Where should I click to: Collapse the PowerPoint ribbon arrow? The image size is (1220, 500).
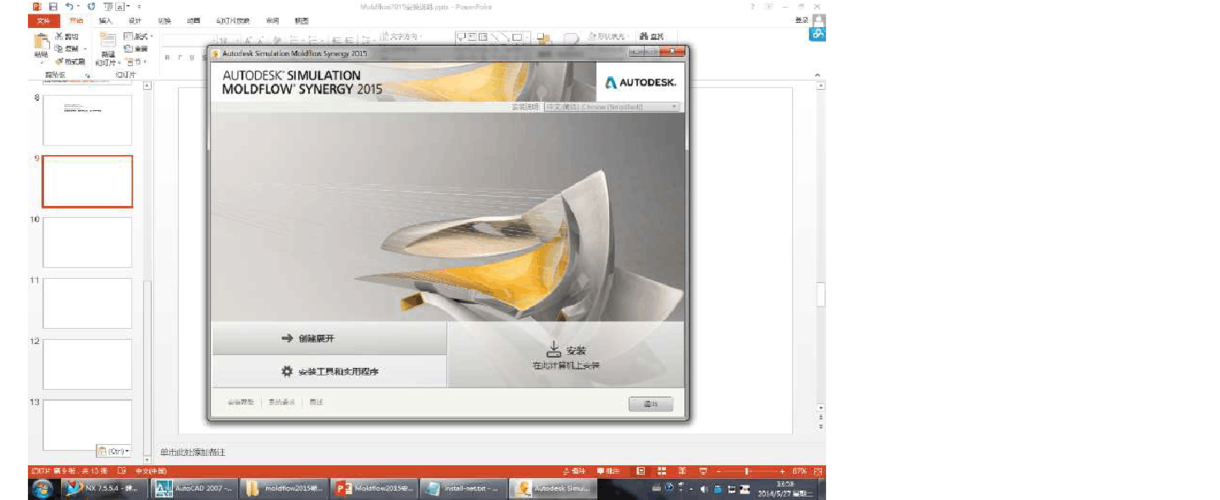tap(818, 73)
